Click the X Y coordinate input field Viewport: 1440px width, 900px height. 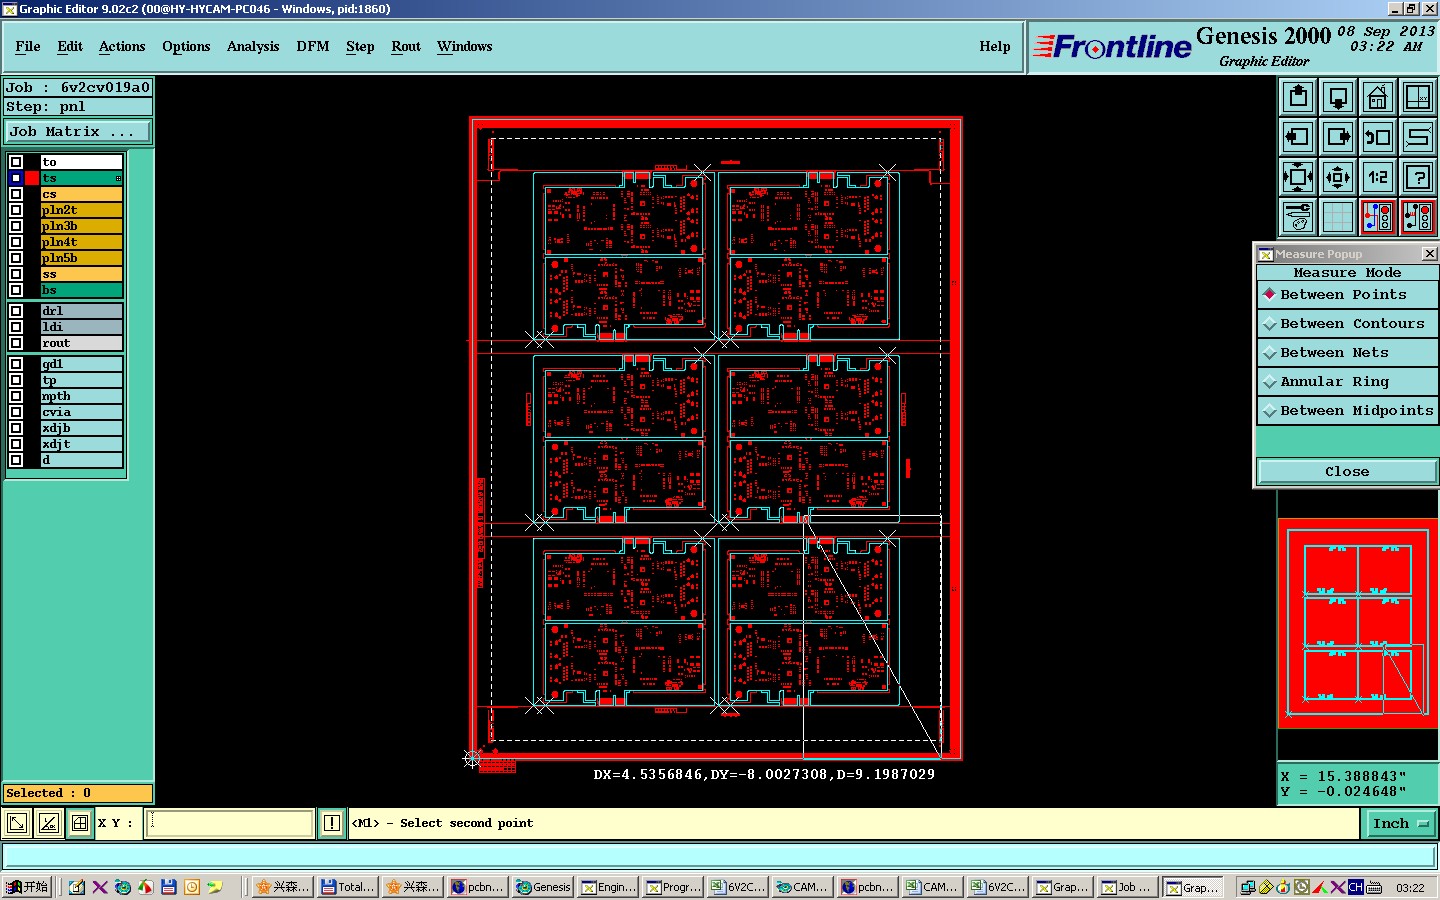[230, 823]
